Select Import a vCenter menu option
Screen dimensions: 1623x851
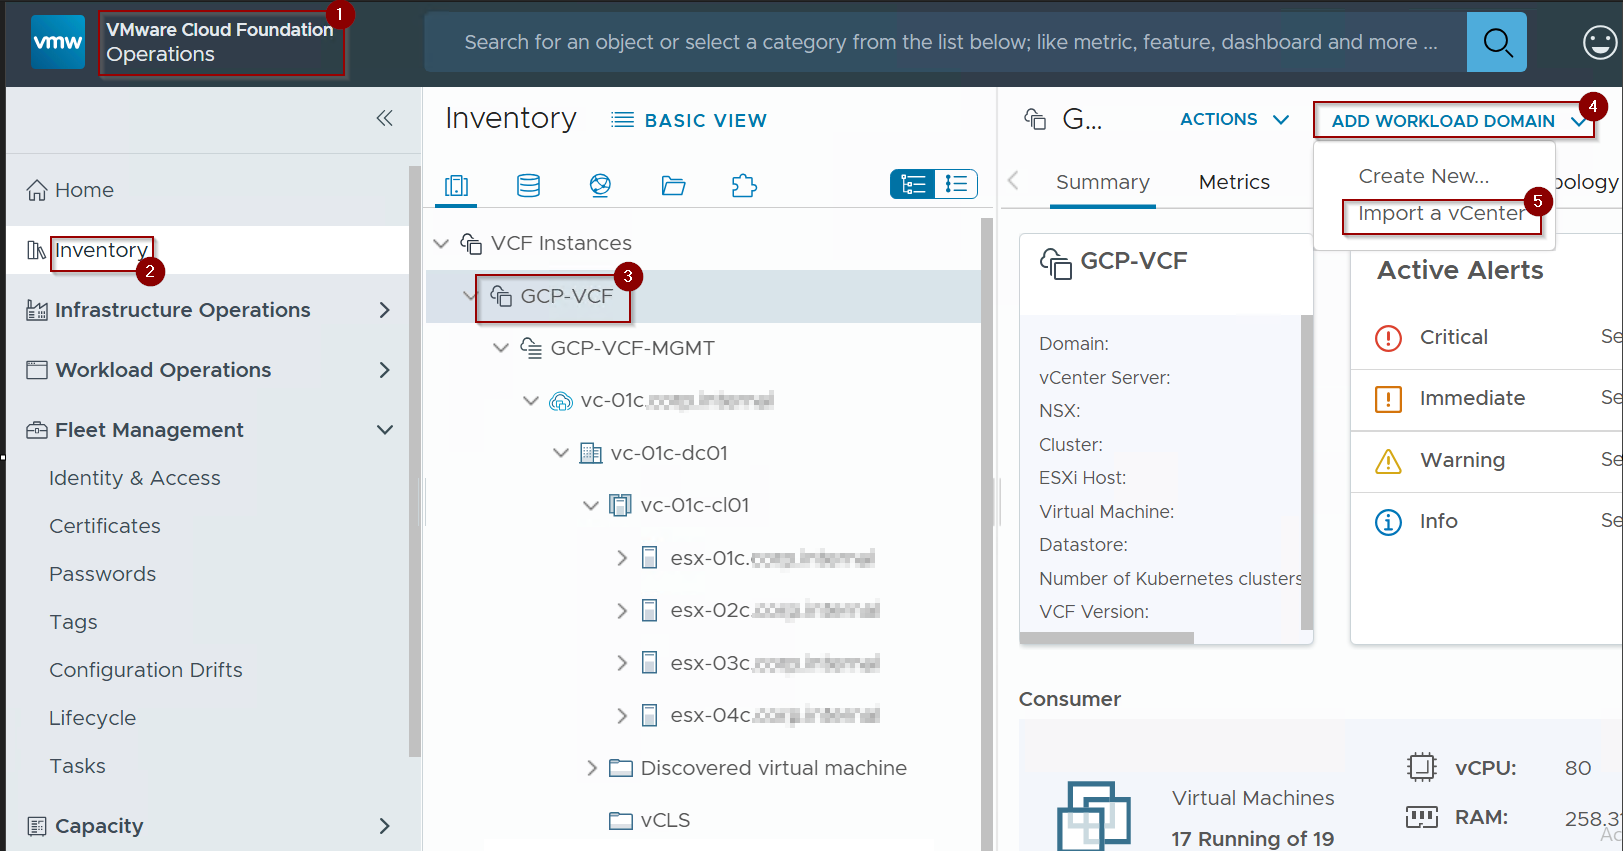pyautogui.click(x=1440, y=214)
